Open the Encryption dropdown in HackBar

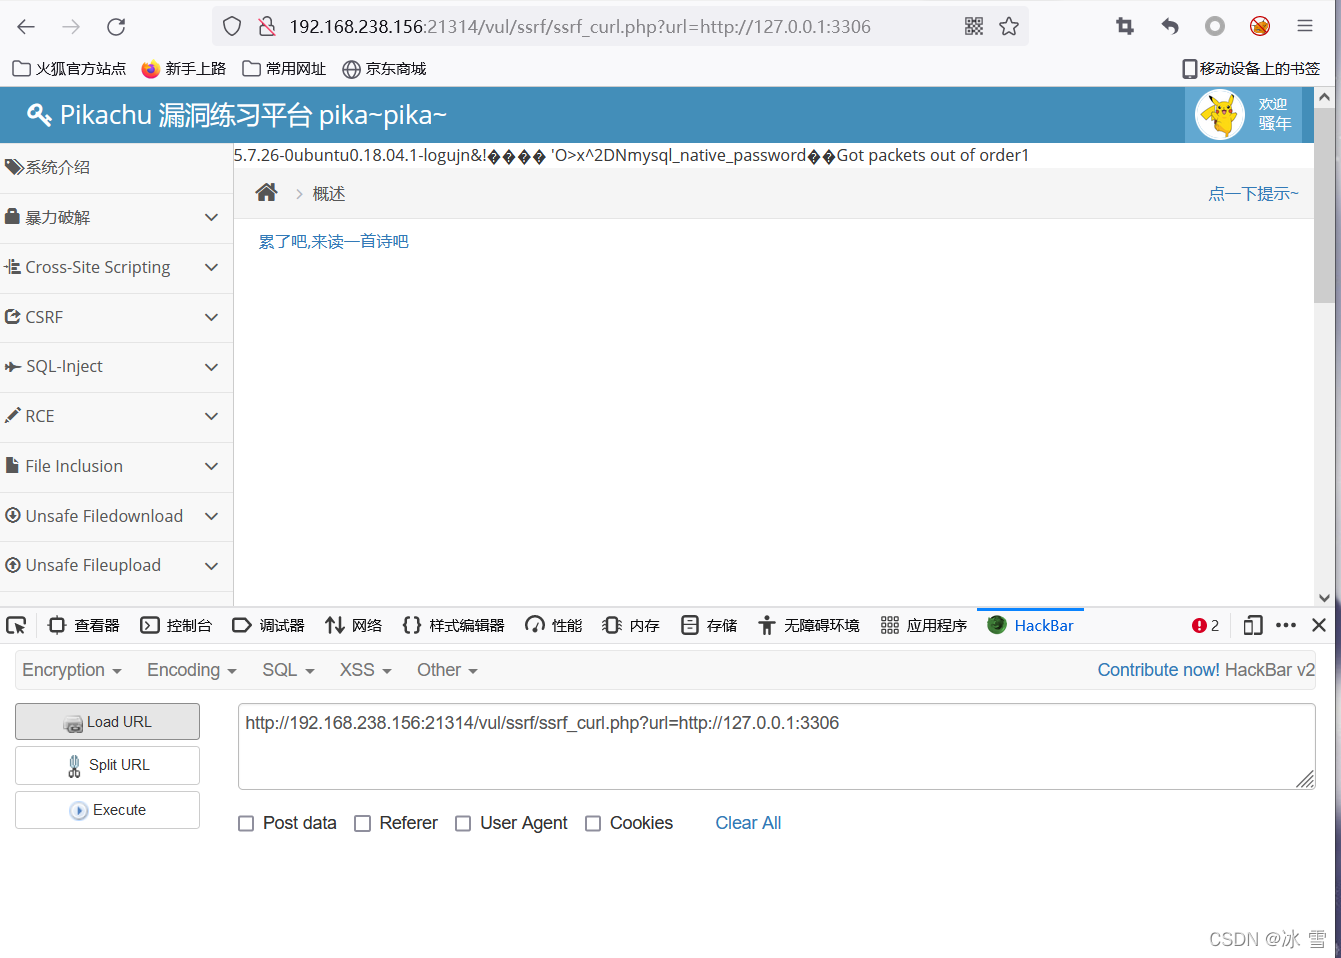pos(72,670)
